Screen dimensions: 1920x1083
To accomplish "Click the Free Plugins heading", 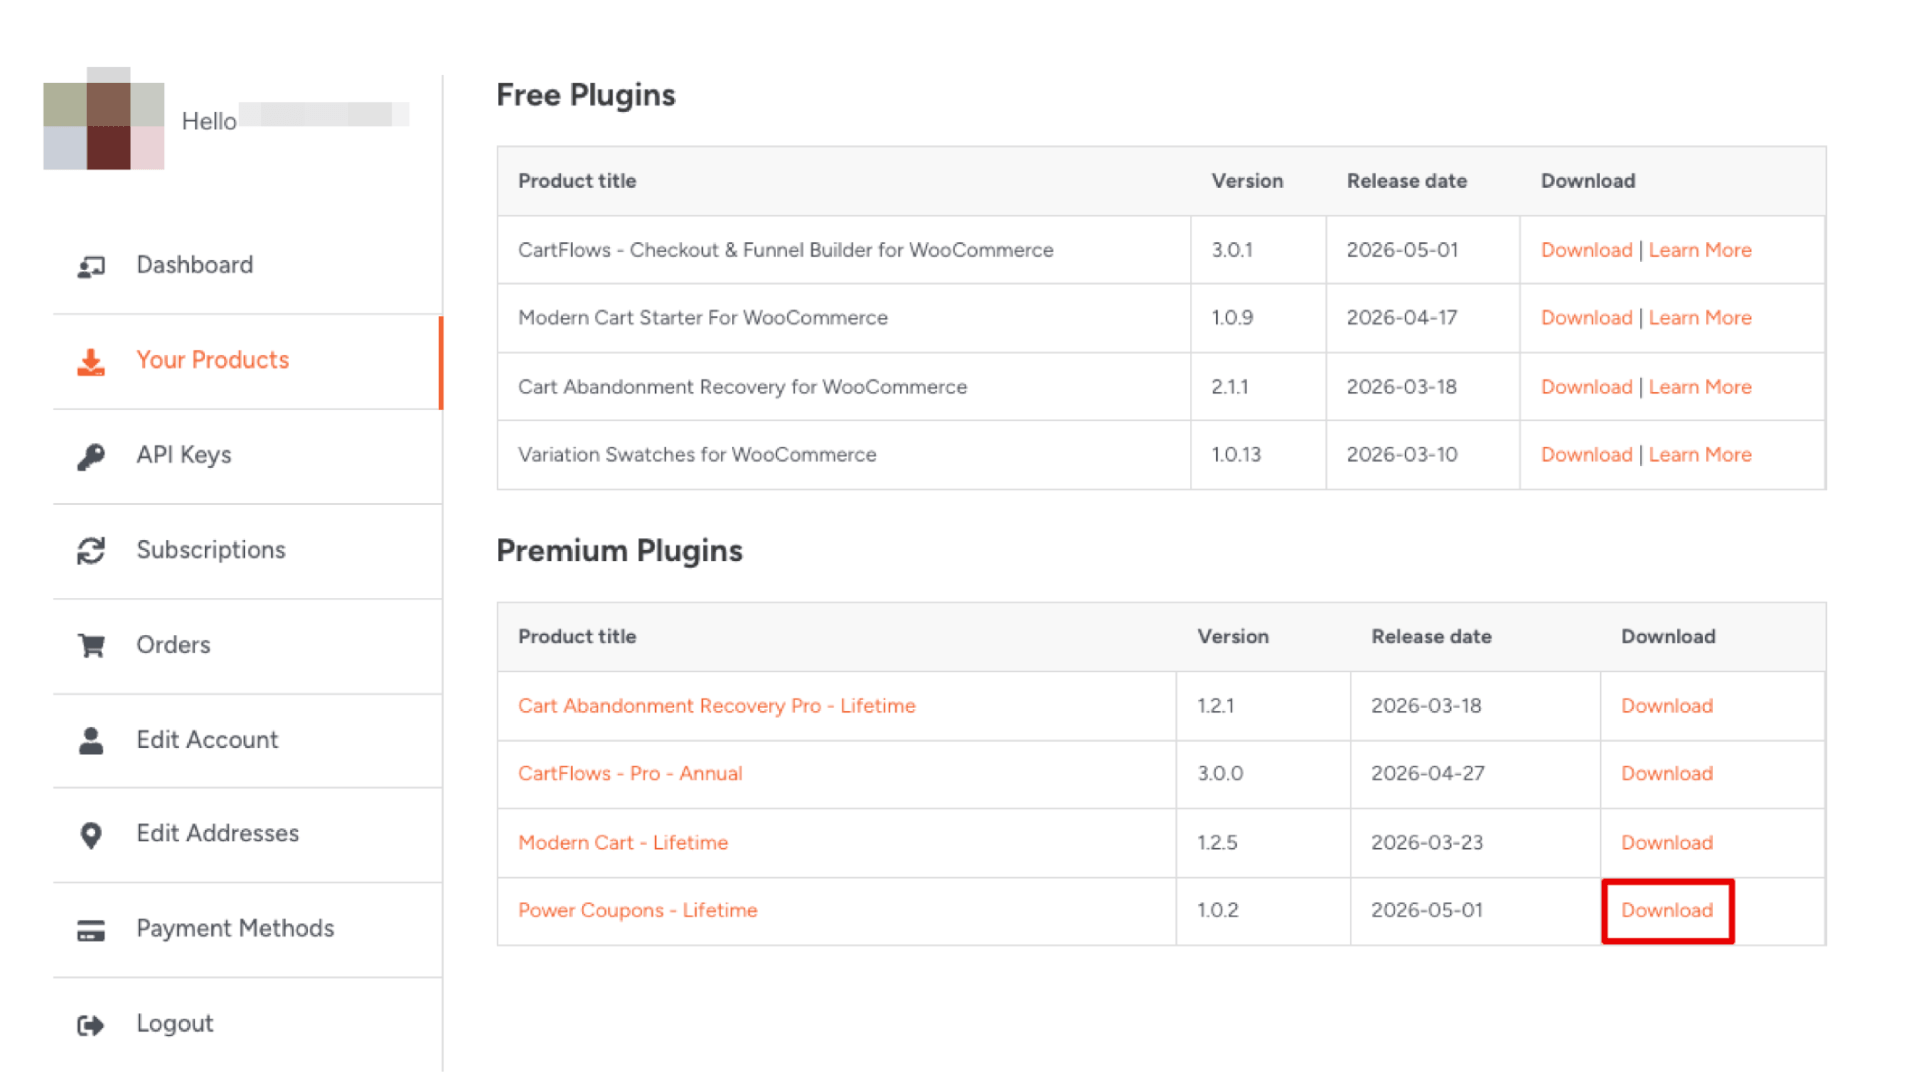I will 586,95.
